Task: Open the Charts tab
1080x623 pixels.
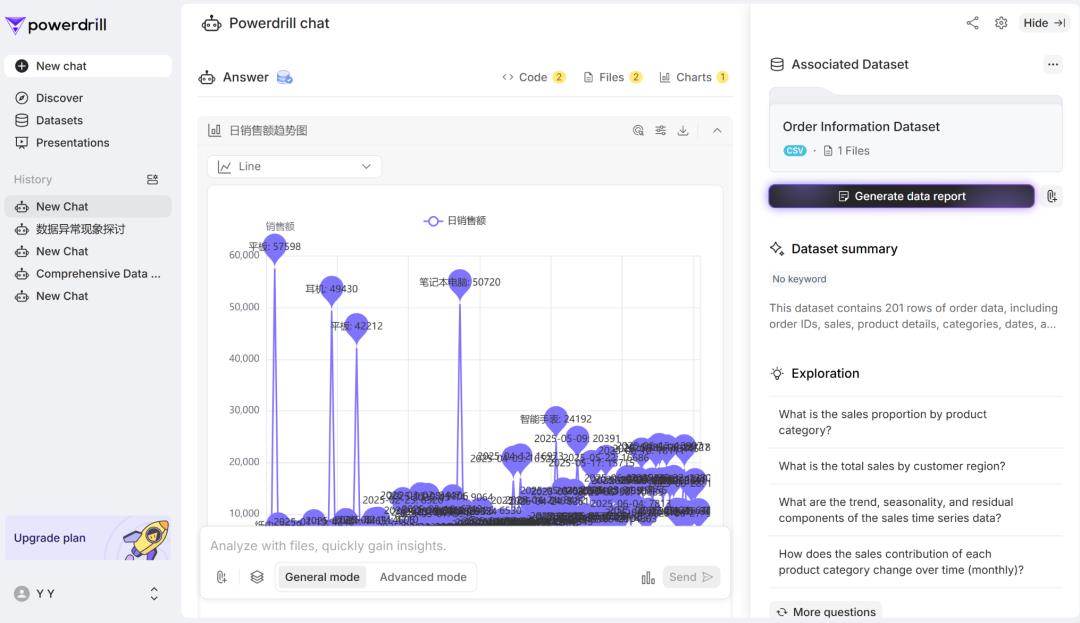Action: (x=693, y=77)
